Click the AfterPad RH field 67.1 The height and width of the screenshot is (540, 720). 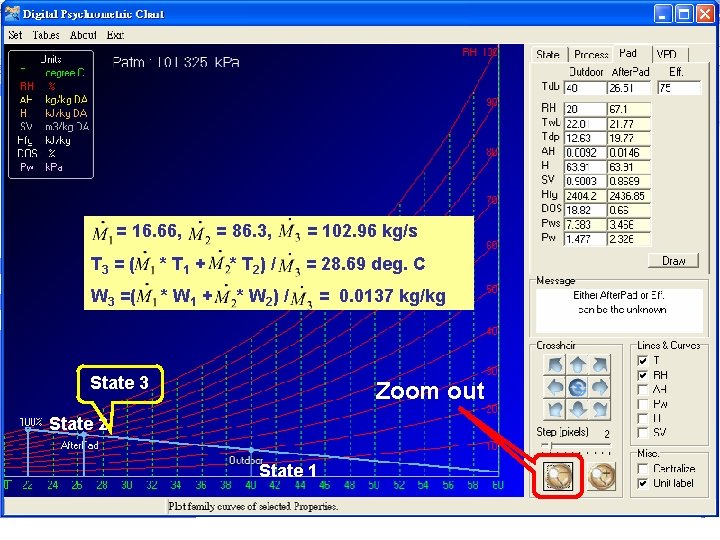[x=629, y=109]
